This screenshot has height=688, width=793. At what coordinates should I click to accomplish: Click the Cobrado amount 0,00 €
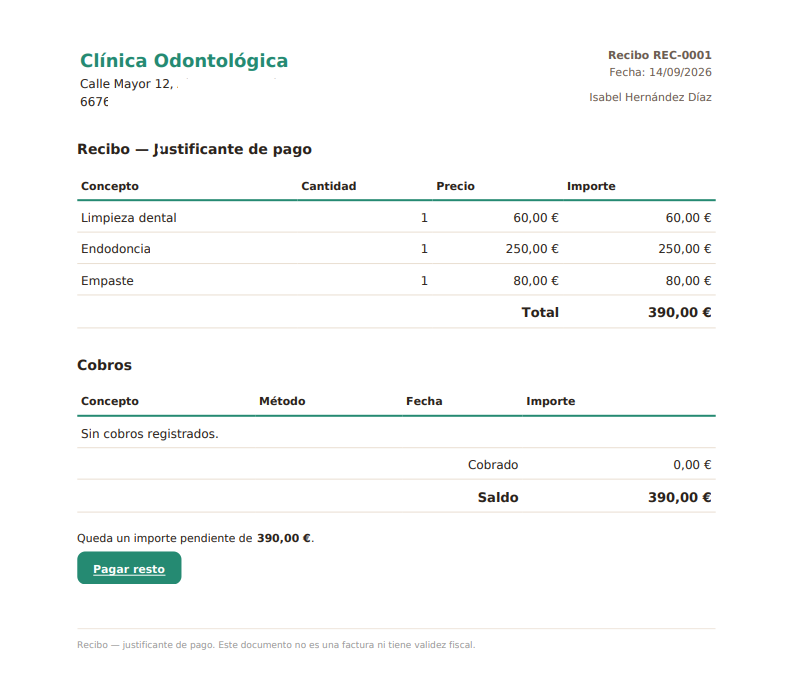[692, 465]
